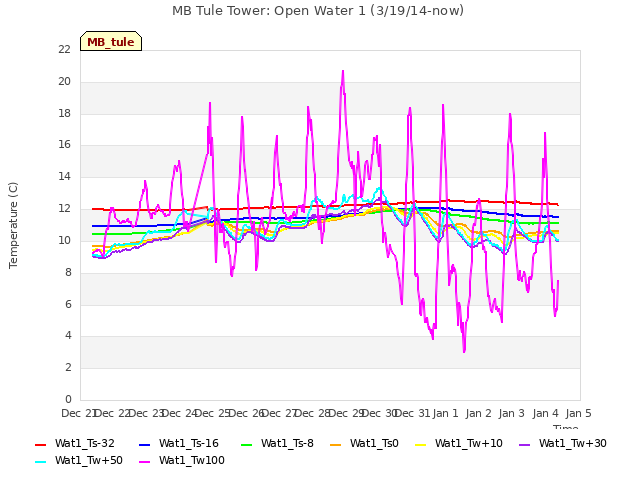This screenshot has width=640, height=480.
Task: Click the magenta minimum near Jan 1
Action: 464,351
